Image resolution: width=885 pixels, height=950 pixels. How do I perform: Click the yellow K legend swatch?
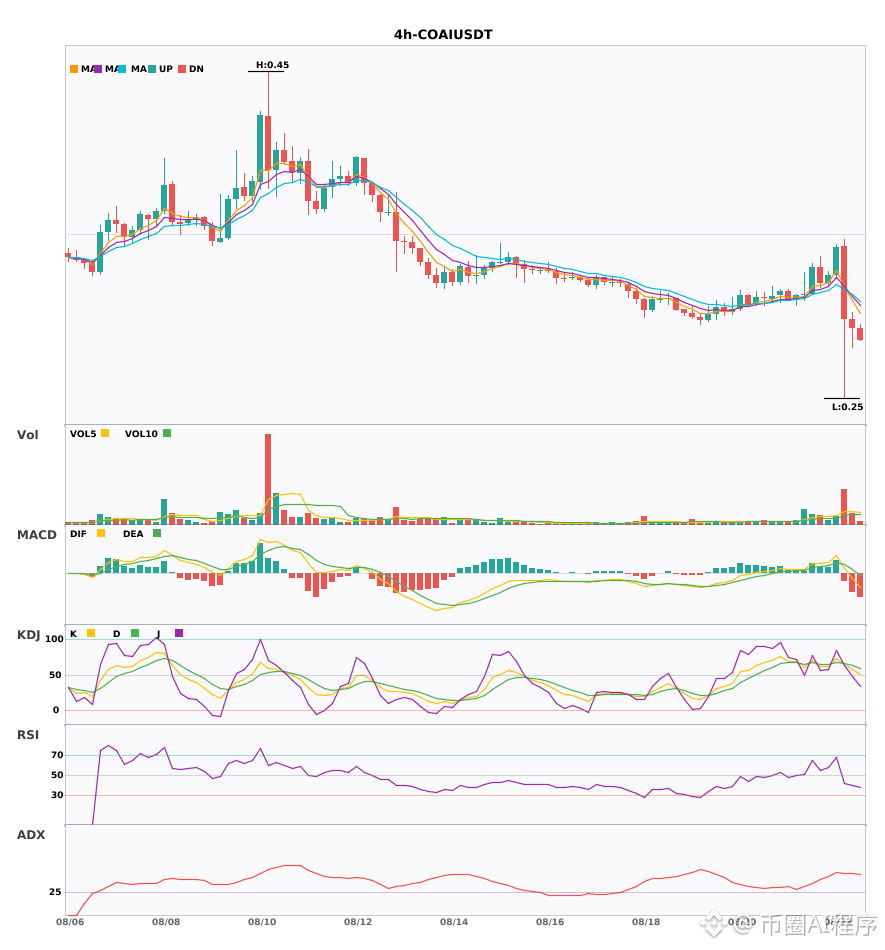(x=91, y=633)
